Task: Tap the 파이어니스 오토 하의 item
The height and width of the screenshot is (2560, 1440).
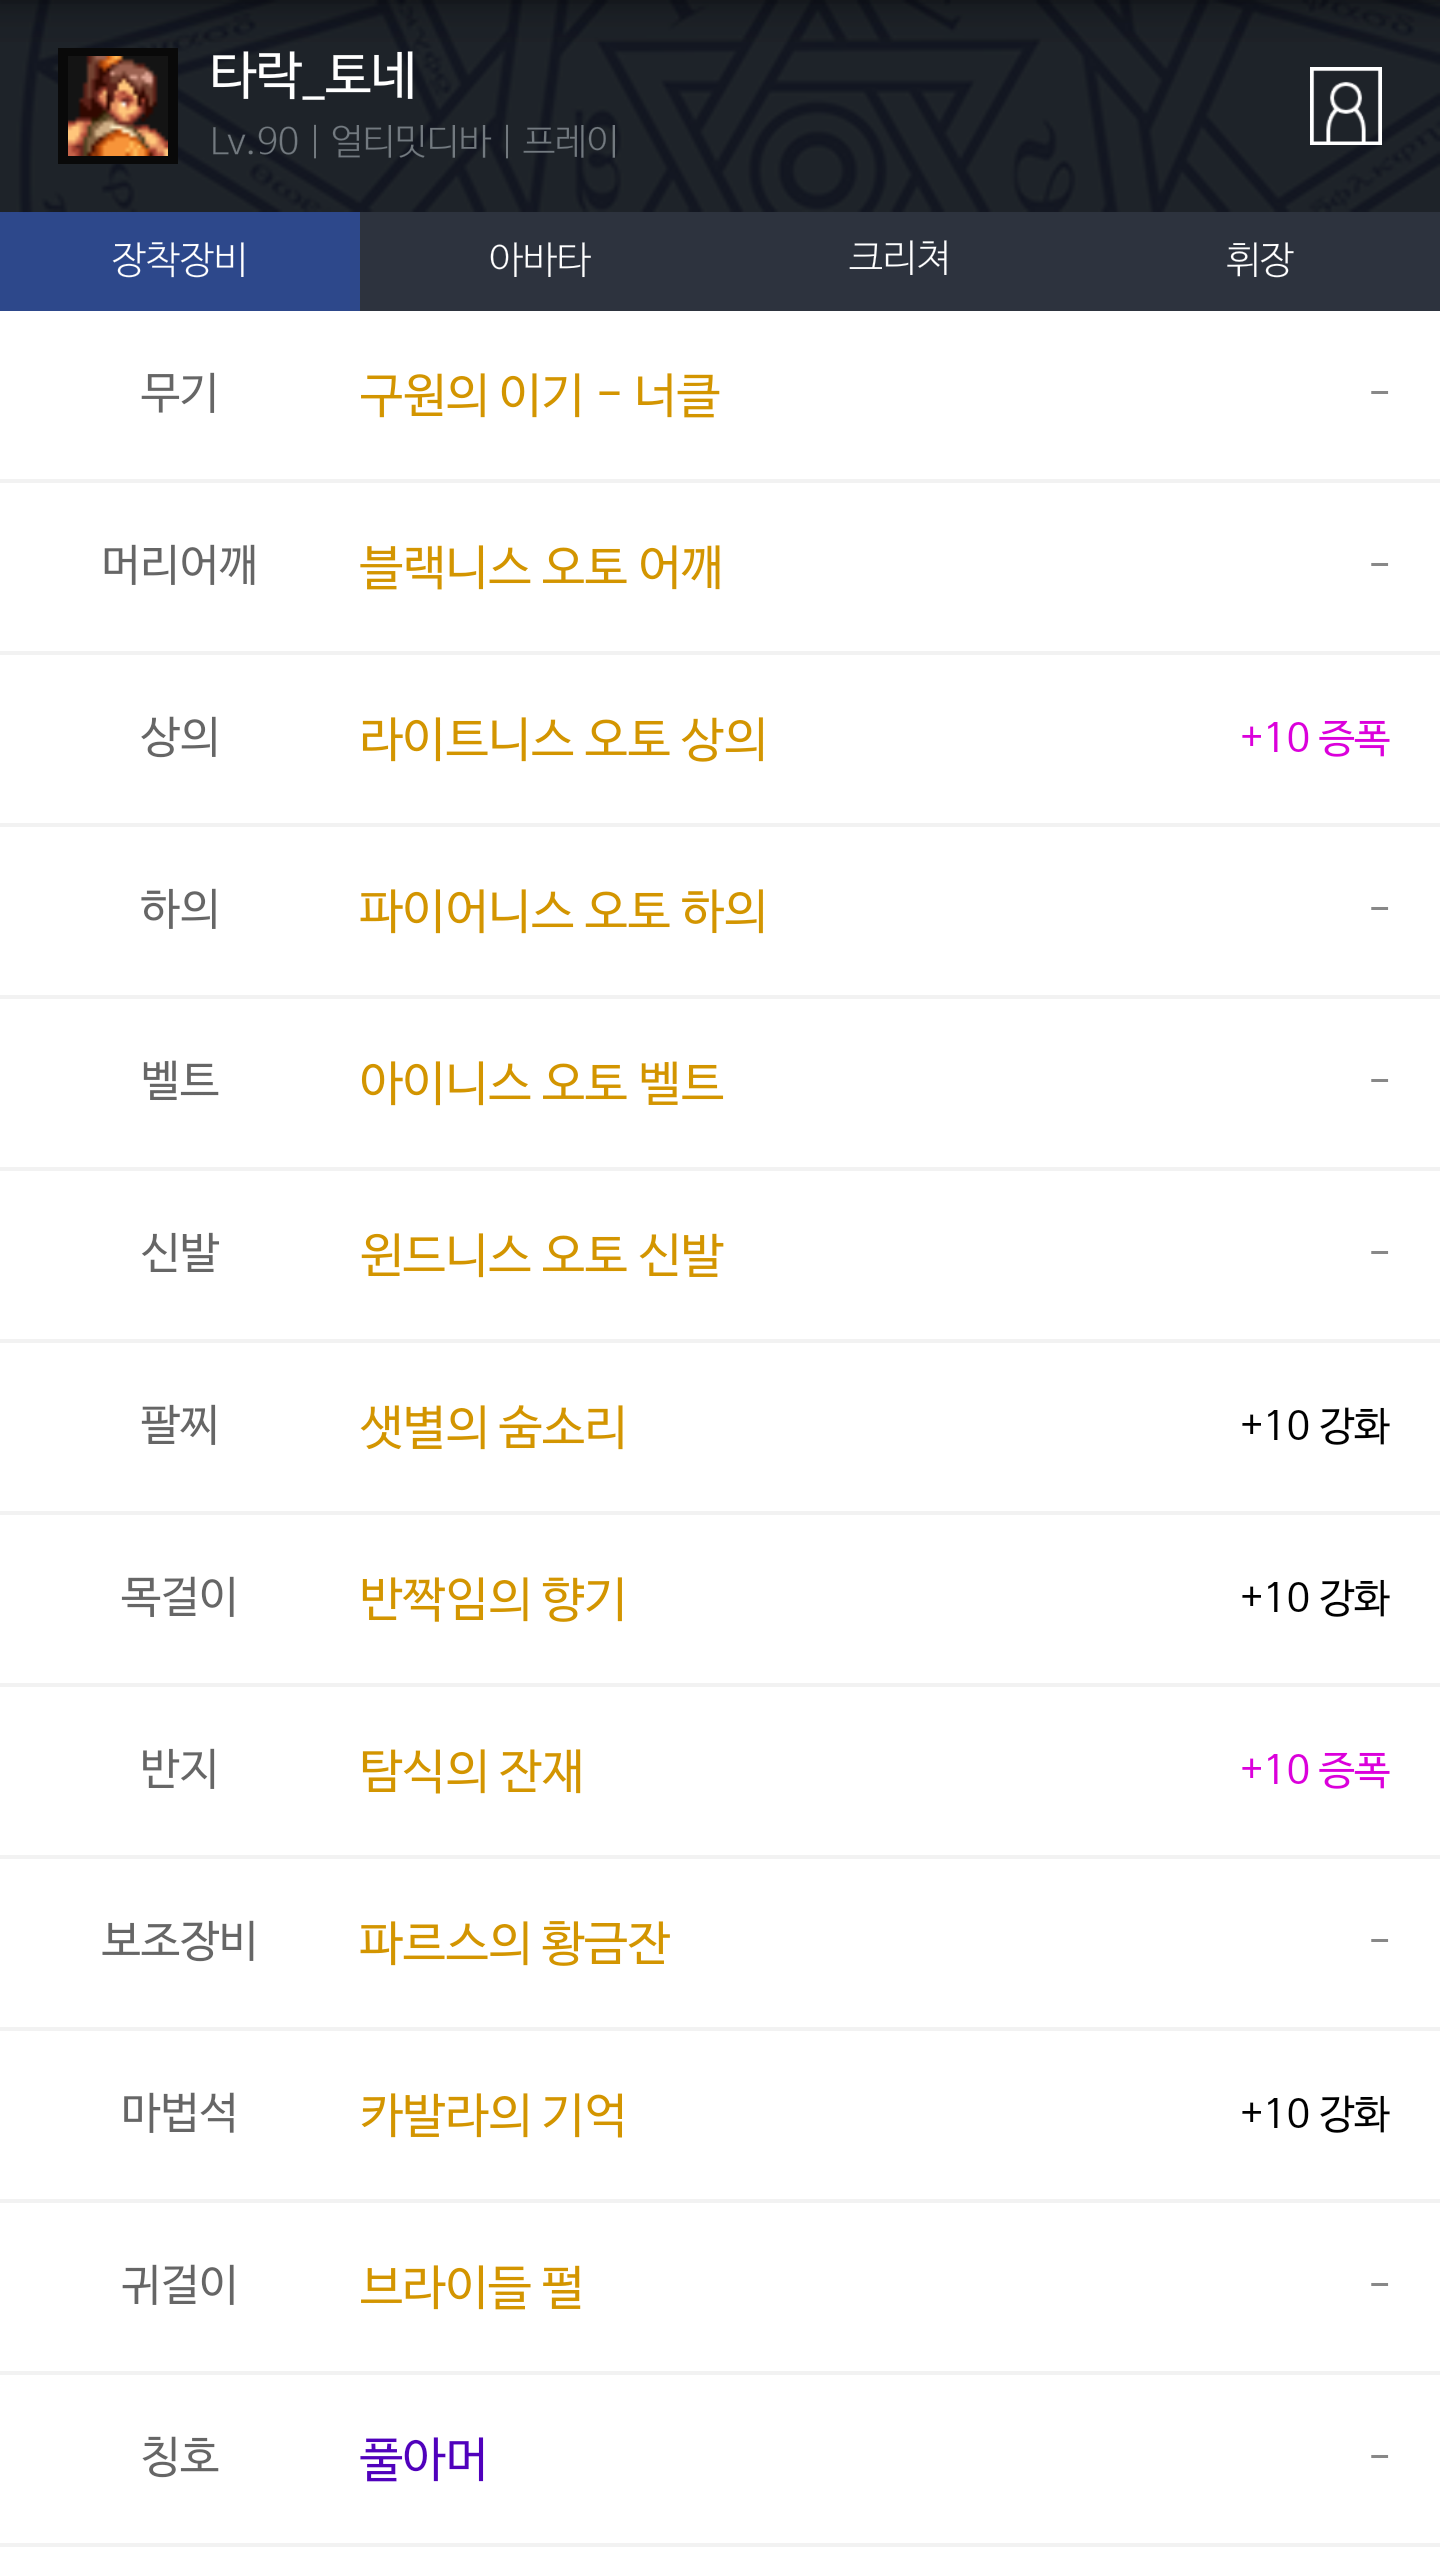Action: pyautogui.click(x=563, y=911)
